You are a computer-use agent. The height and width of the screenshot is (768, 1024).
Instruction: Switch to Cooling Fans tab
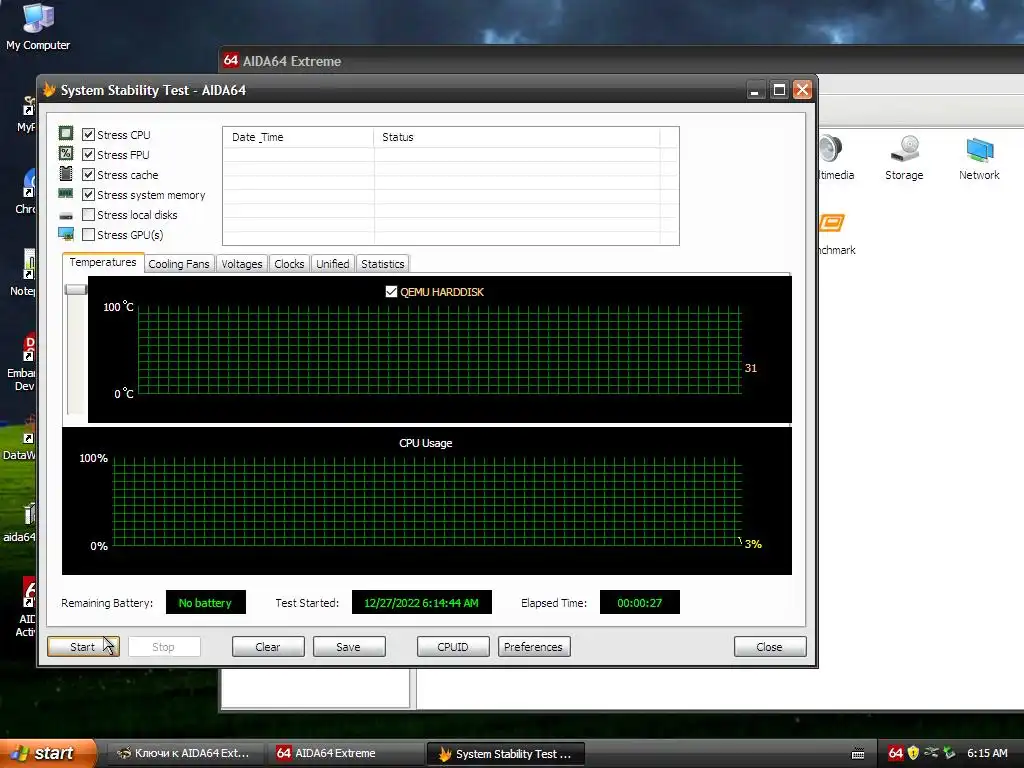point(179,264)
